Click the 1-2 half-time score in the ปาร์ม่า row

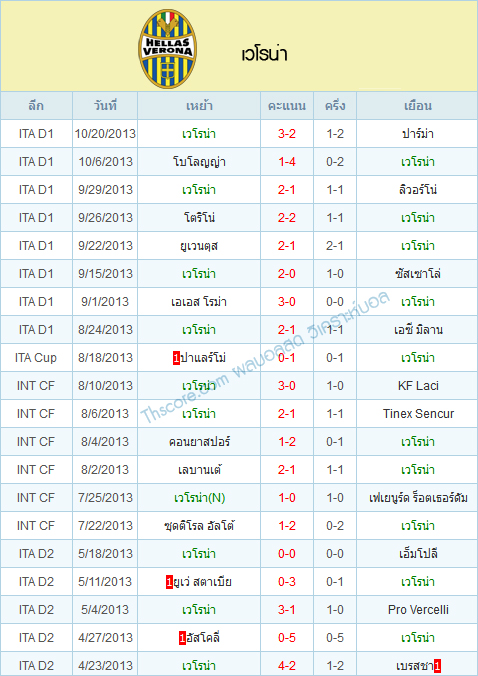tap(335, 134)
